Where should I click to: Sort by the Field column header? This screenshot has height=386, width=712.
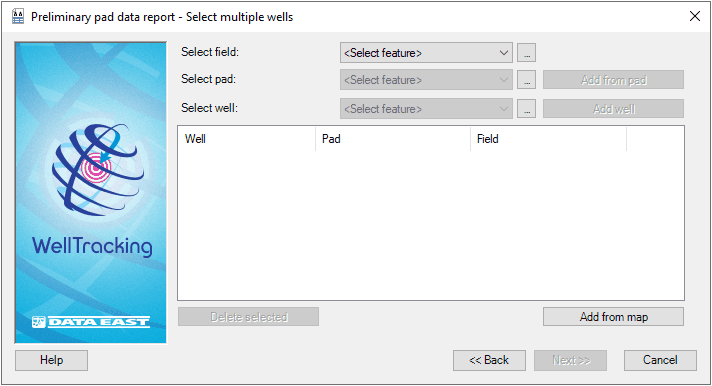[x=549, y=139]
